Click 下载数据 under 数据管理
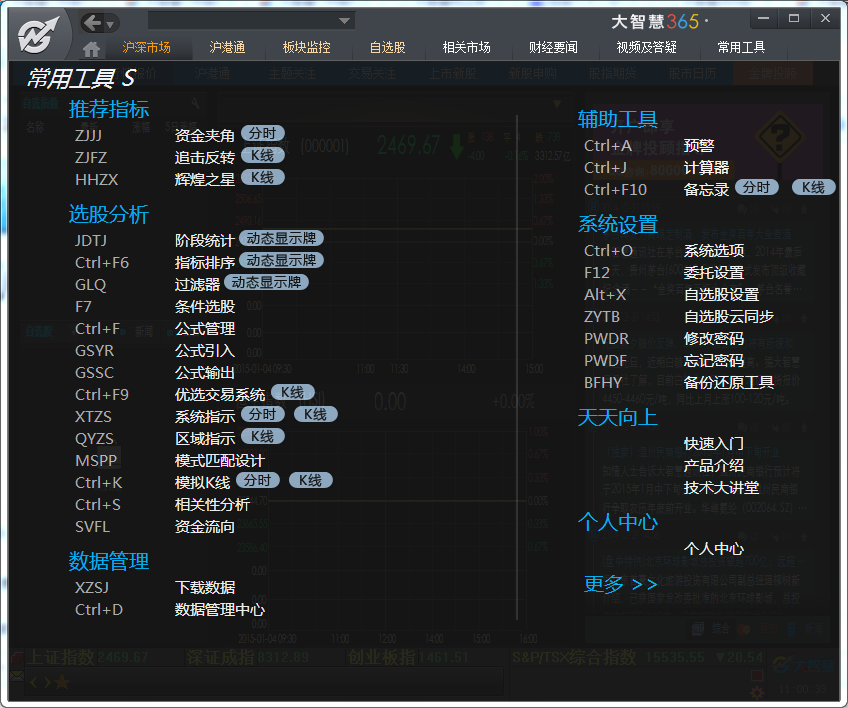 tap(205, 588)
